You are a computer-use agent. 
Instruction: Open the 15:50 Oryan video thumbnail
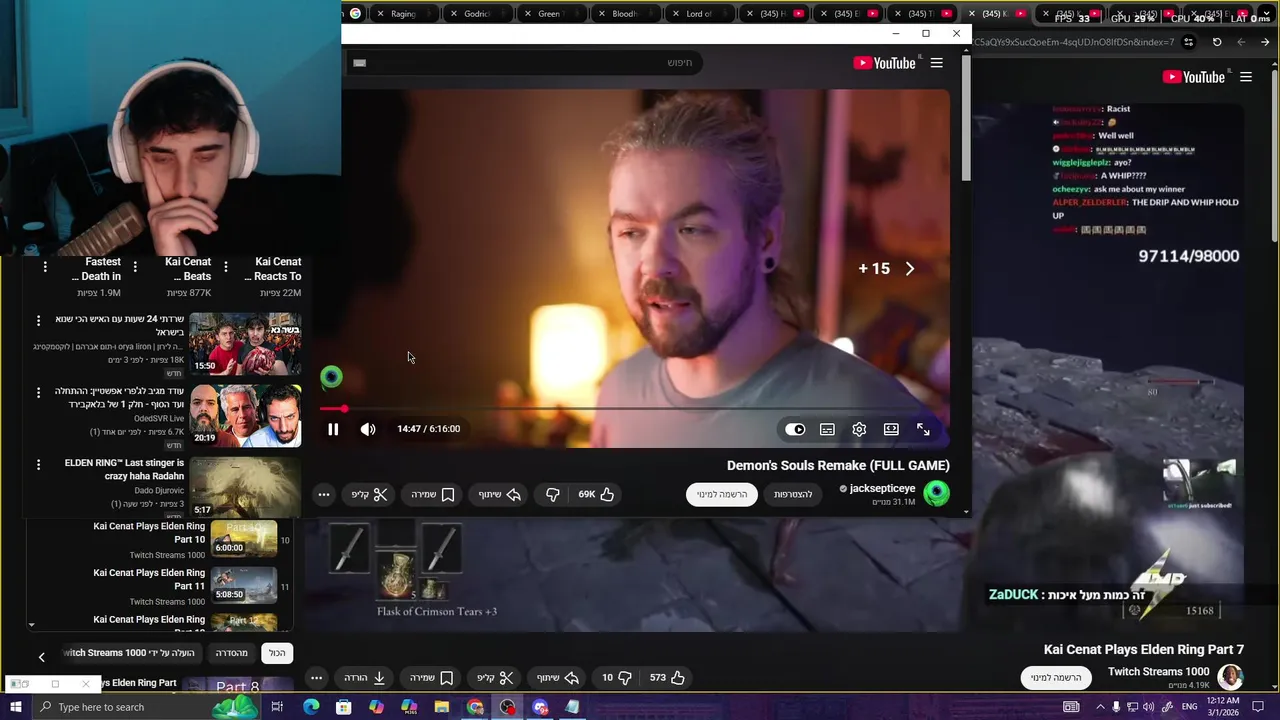pos(245,344)
